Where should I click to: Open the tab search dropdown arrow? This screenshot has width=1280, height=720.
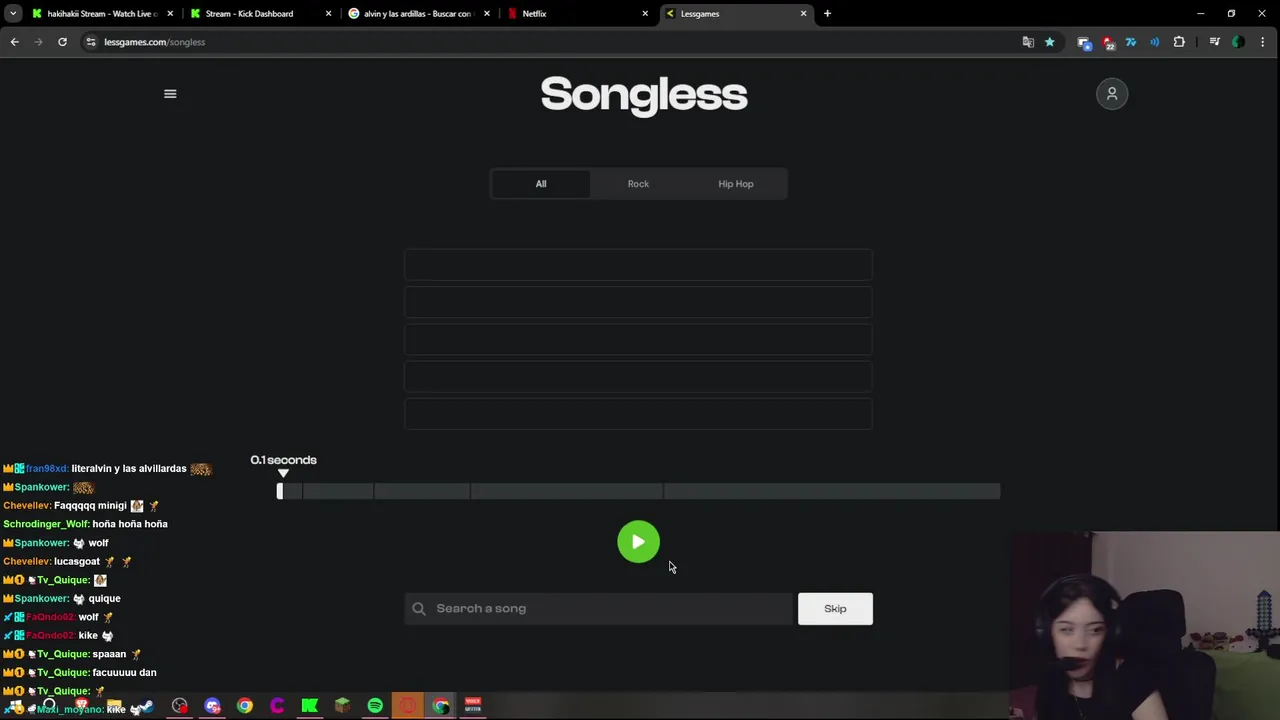tap(13, 14)
